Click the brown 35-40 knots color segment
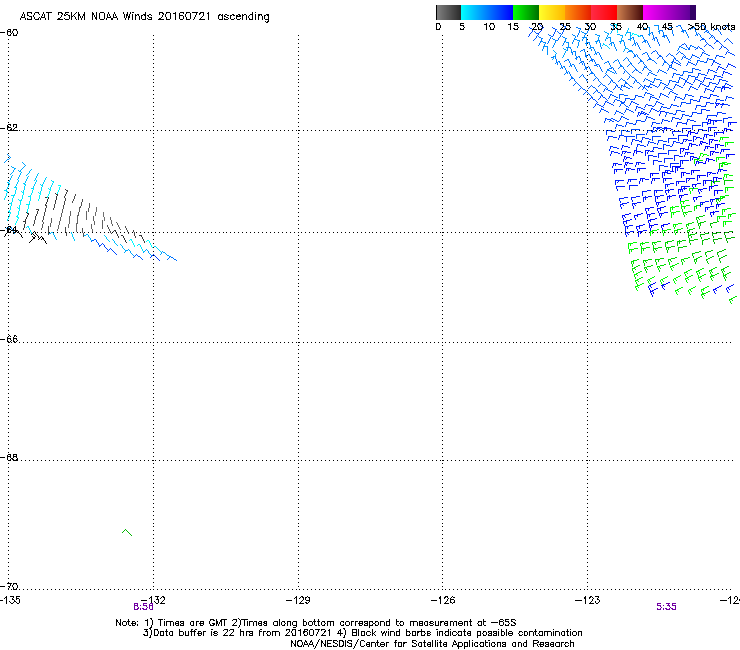The image size is (740, 650). click(630, 12)
